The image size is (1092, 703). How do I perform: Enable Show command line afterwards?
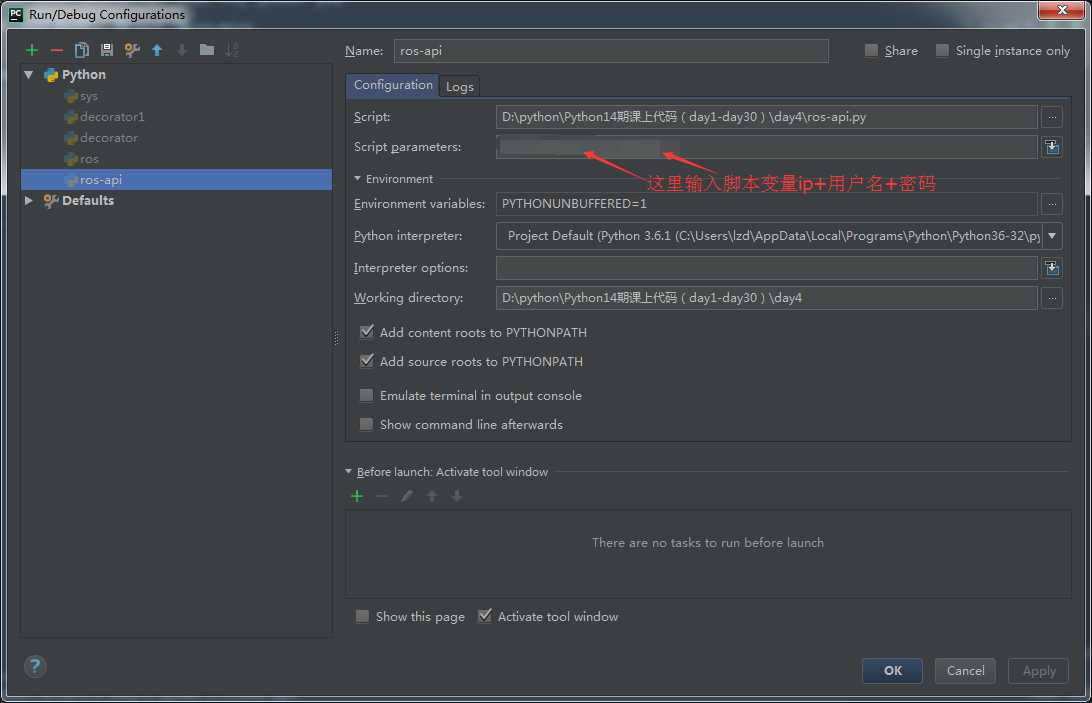pyautogui.click(x=366, y=424)
